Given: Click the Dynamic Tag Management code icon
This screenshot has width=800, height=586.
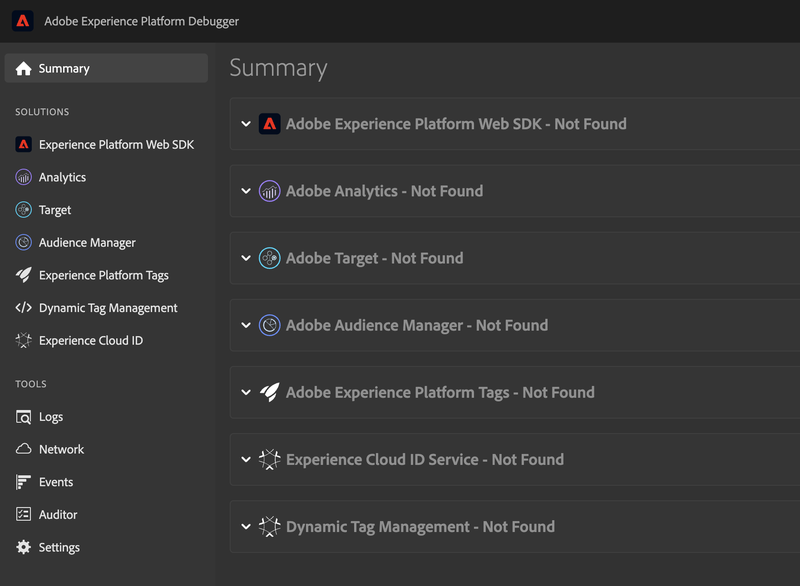Looking at the screenshot, I should coord(23,308).
